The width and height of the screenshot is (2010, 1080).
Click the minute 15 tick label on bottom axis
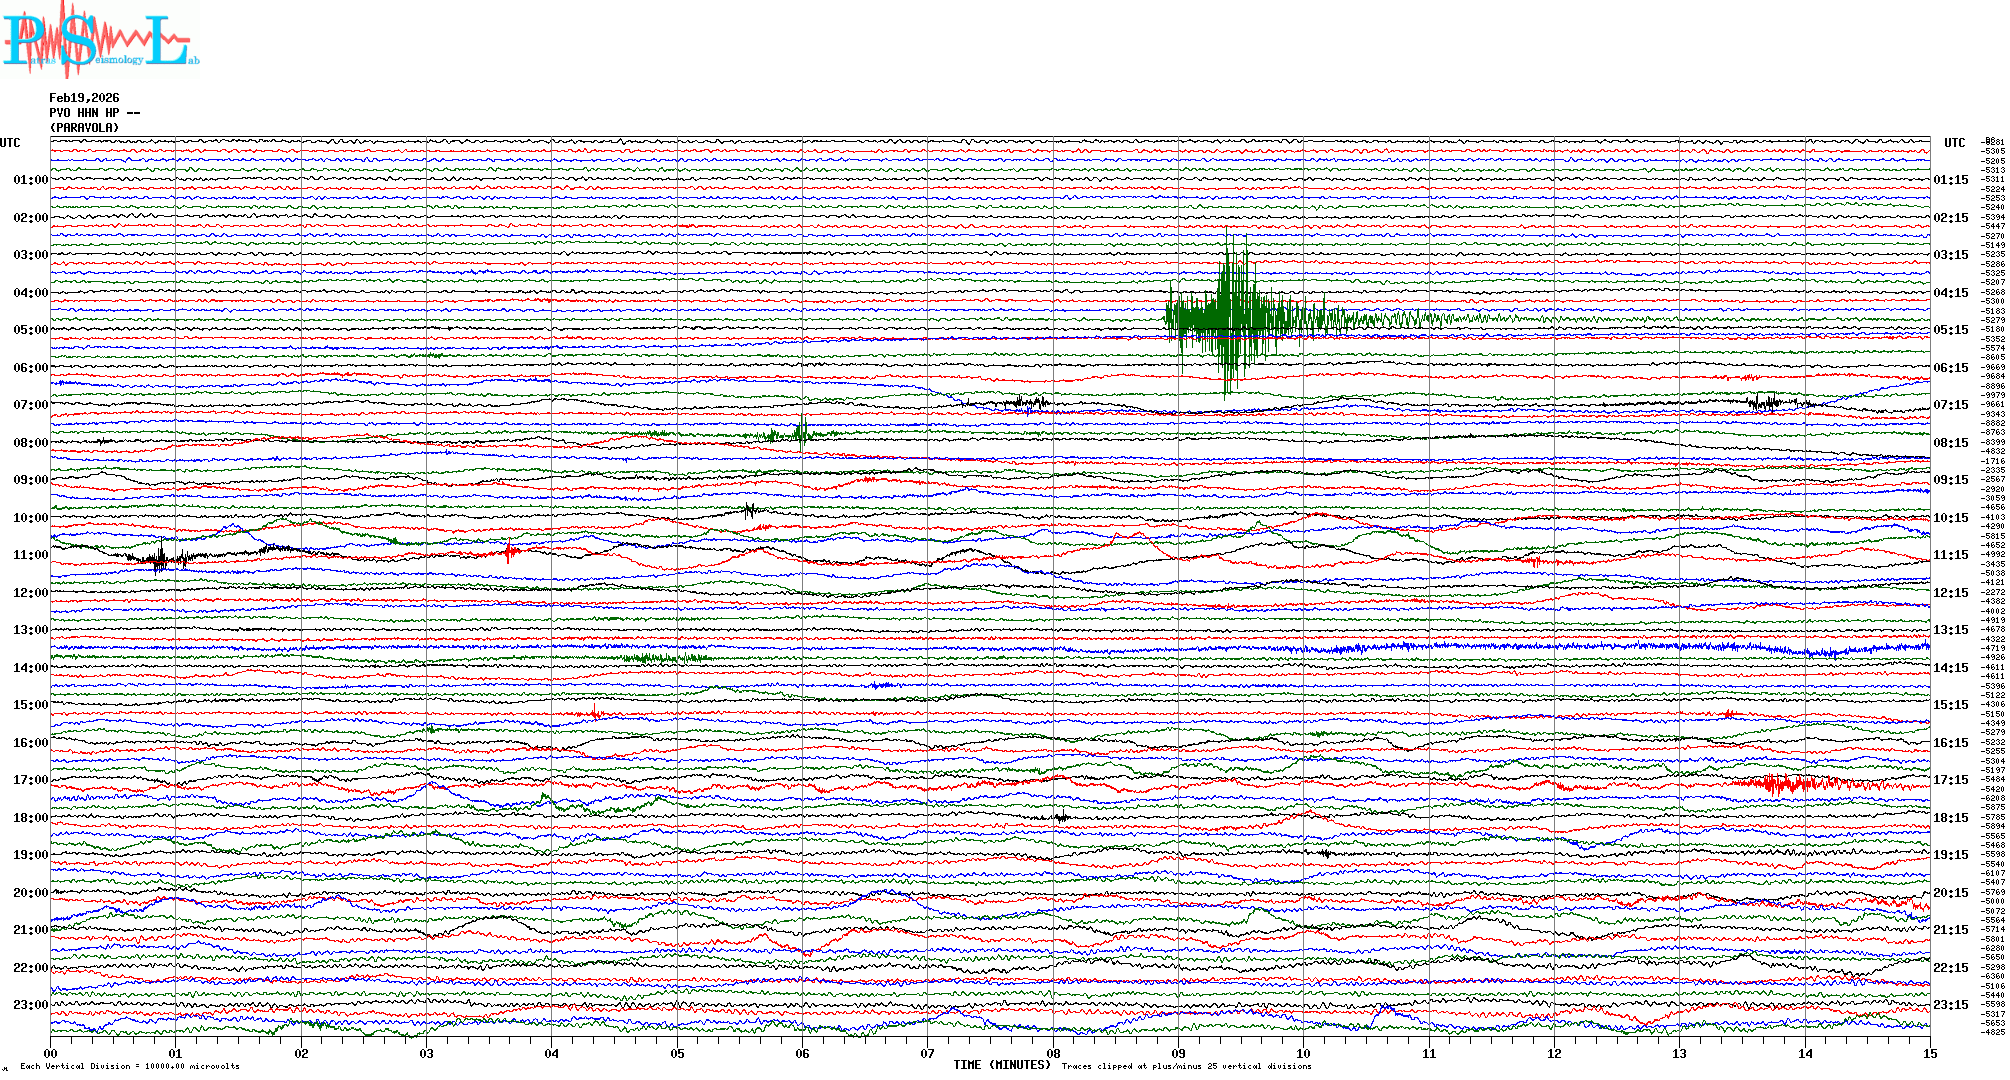1930,1053
